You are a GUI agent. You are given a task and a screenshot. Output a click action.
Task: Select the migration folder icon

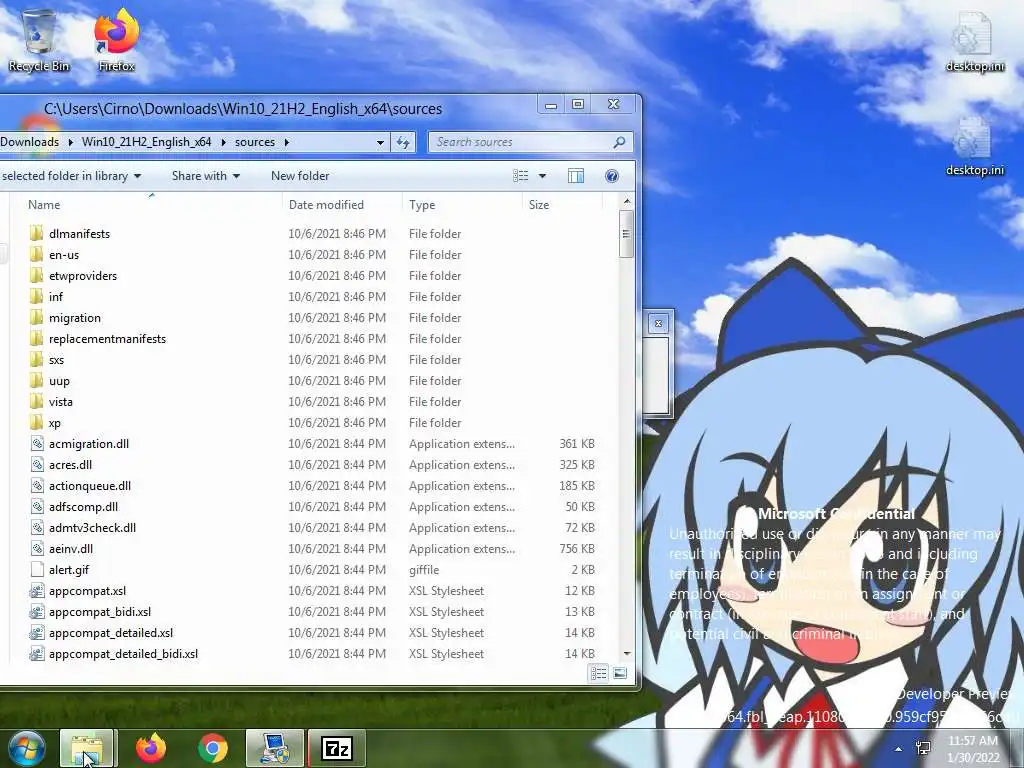pos(37,317)
